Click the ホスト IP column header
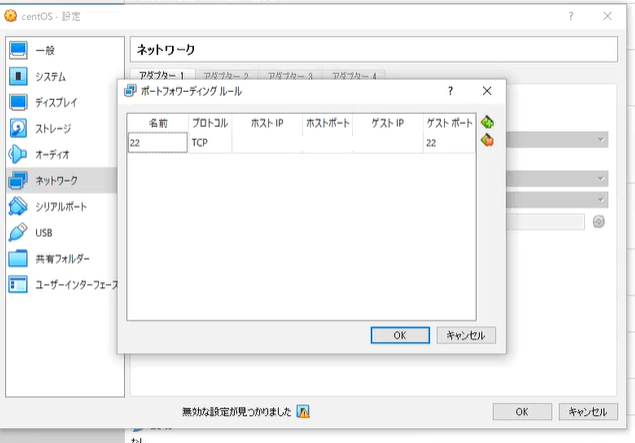The height and width of the screenshot is (443, 635). tap(267, 123)
